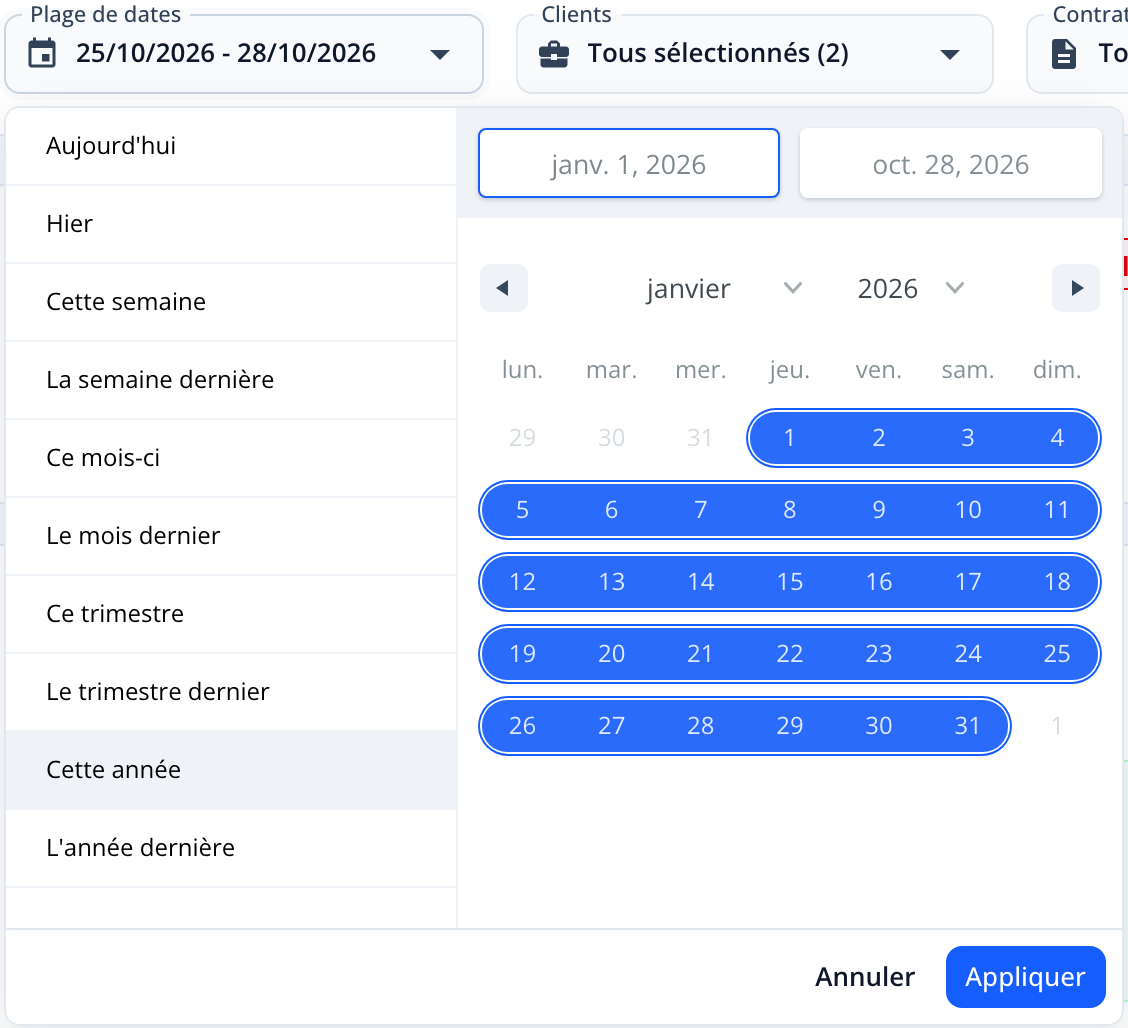This screenshot has height=1028, width=1128.
Task: Select day 10 in the calendar
Action: click(968, 510)
